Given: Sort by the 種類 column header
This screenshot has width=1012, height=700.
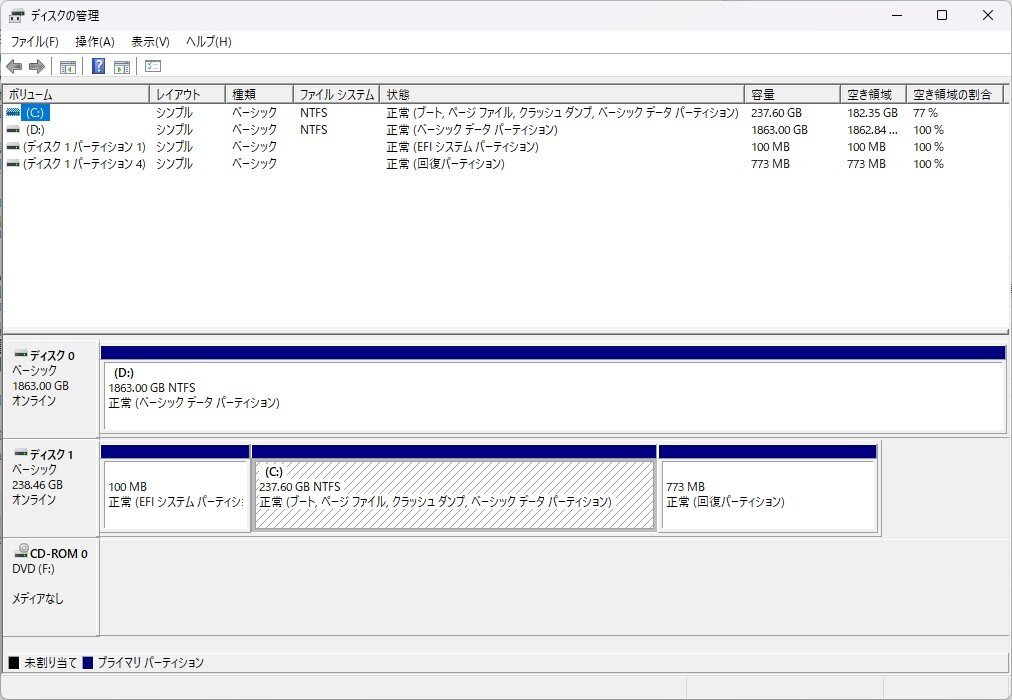Looking at the screenshot, I should 259,94.
